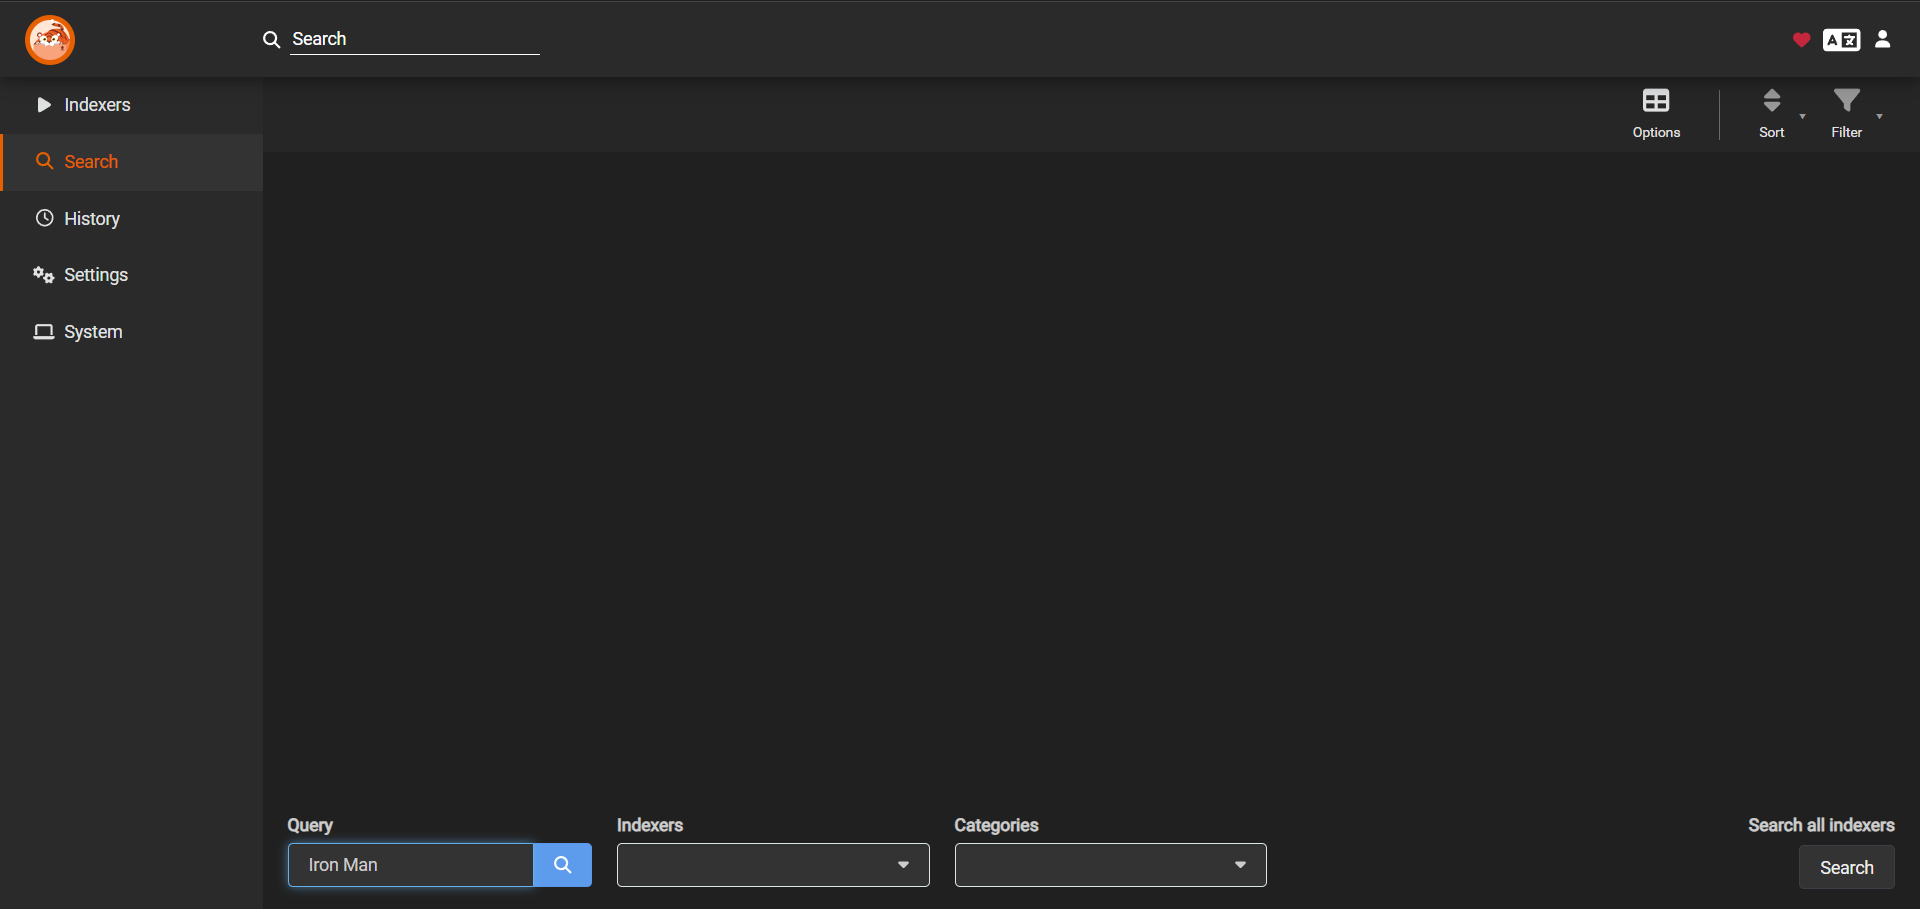Open the Filter dropdown arrow
Viewport: 1920px width, 909px height.
(1879, 117)
